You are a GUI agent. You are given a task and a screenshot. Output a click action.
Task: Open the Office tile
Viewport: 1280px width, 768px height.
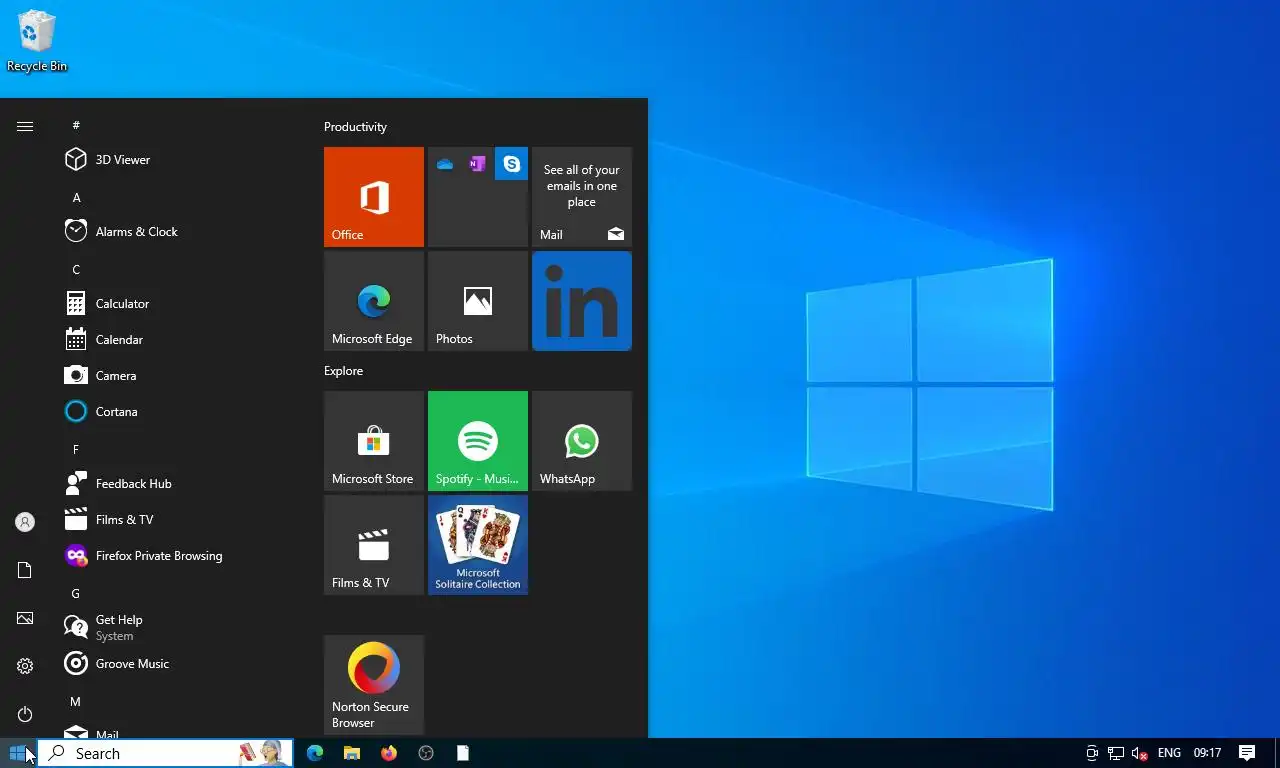pos(374,197)
